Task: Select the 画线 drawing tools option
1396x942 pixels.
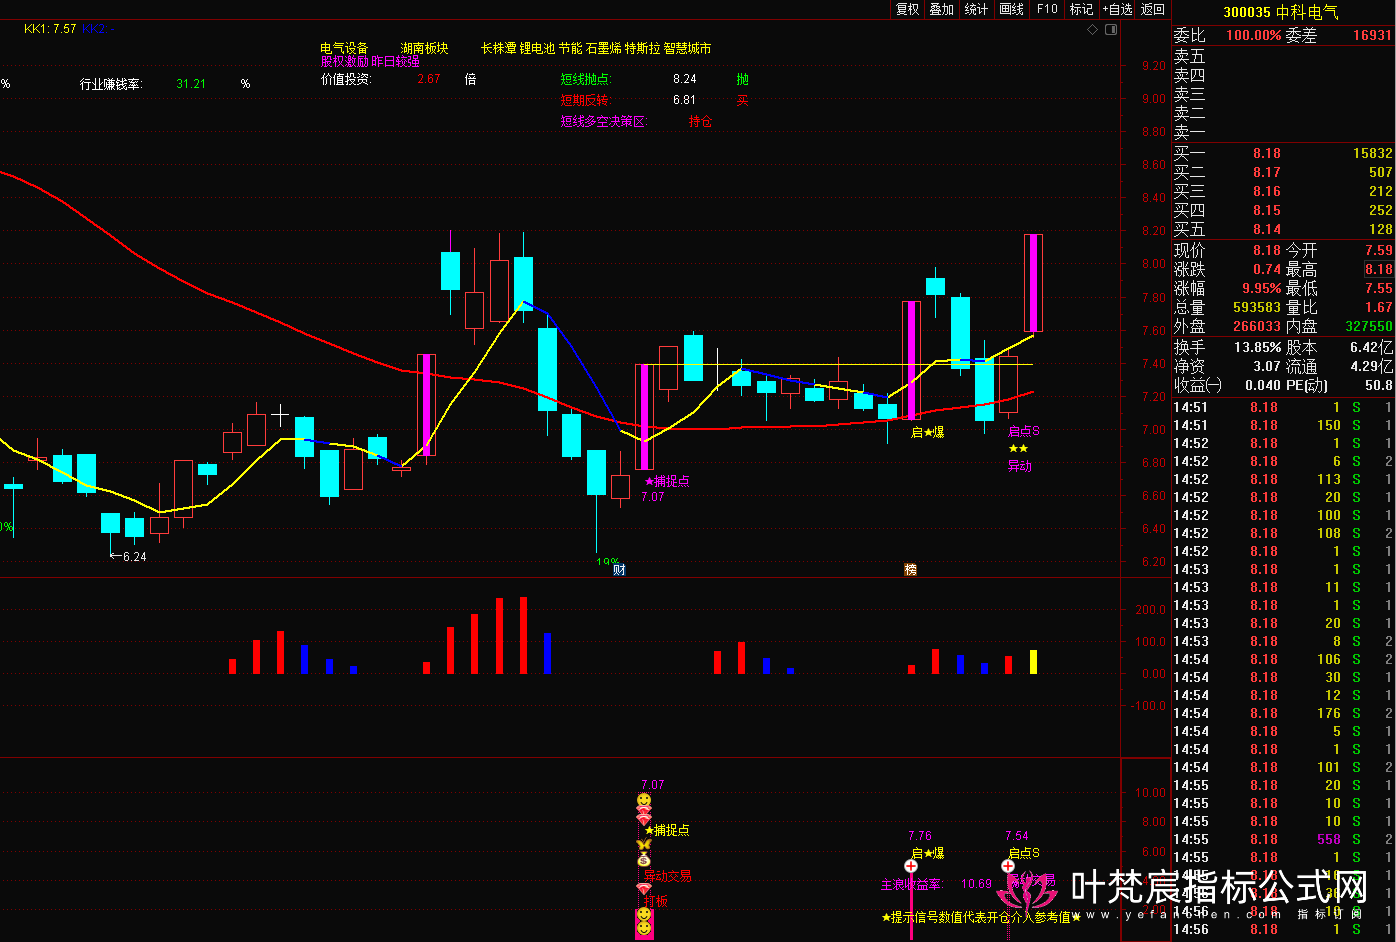Action: coord(1012,9)
